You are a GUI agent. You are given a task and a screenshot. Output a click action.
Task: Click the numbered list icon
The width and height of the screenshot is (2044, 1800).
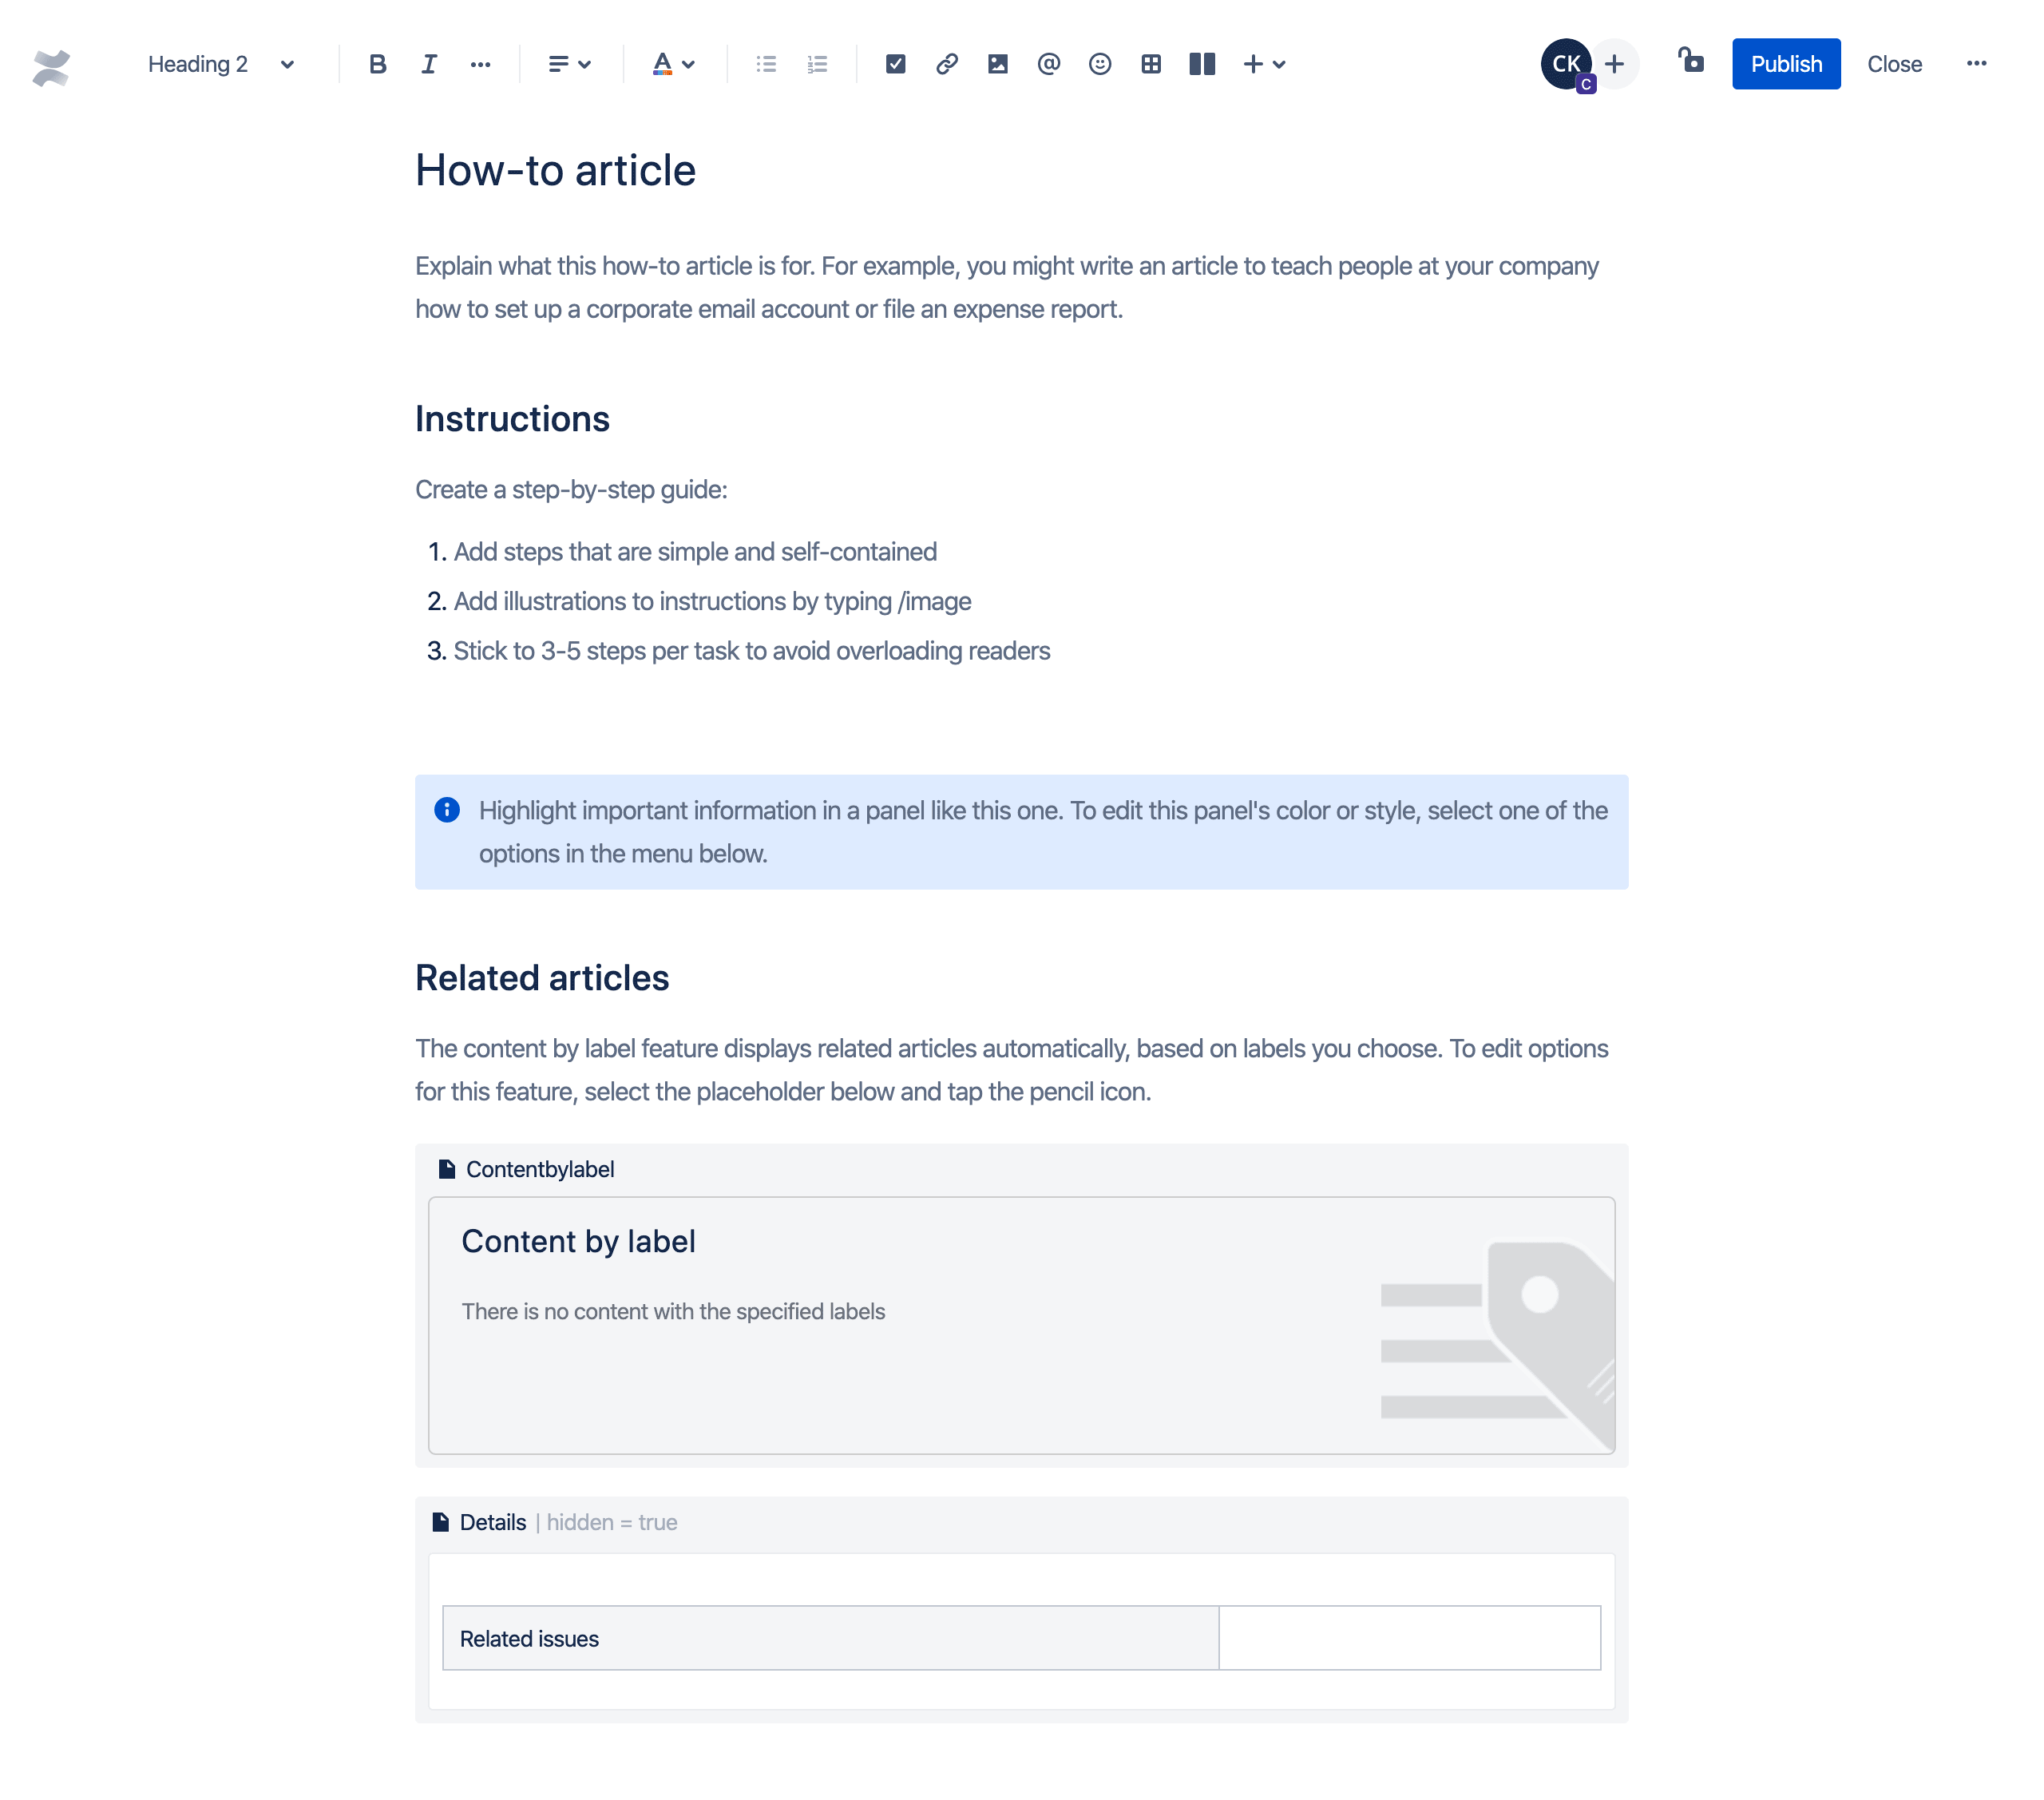[817, 65]
